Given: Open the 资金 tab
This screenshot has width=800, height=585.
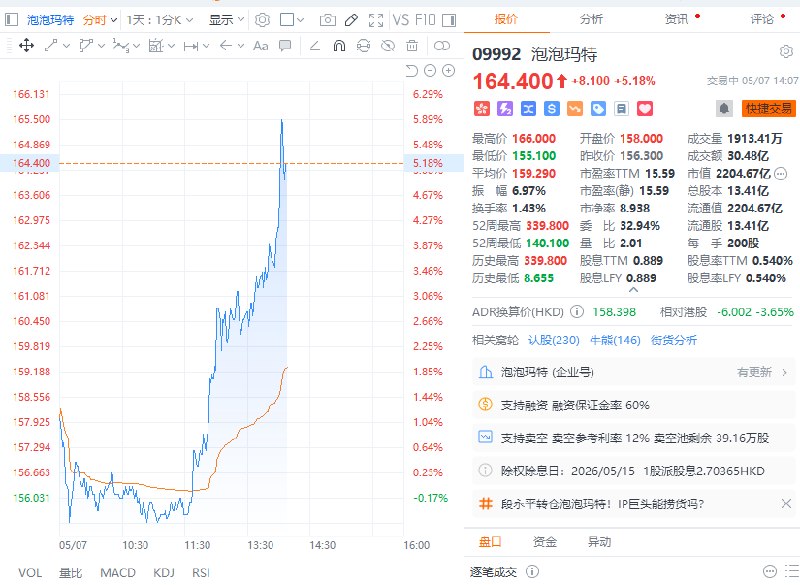Looking at the screenshot, I should tap(544, 542).
